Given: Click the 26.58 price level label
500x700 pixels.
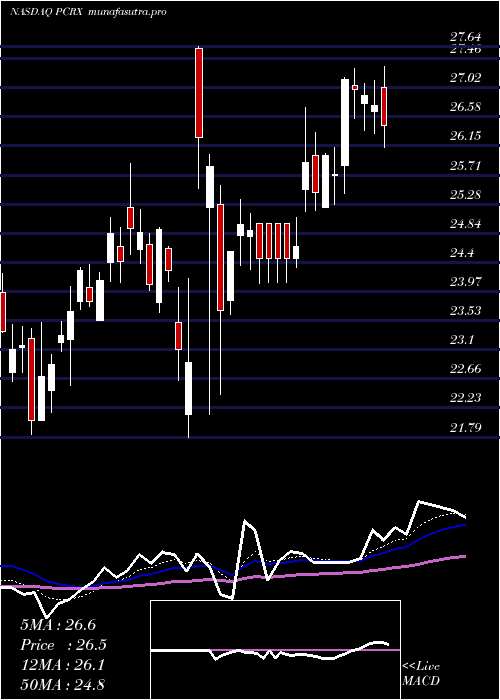Looking at the screenshot, I should coord(466,107).
